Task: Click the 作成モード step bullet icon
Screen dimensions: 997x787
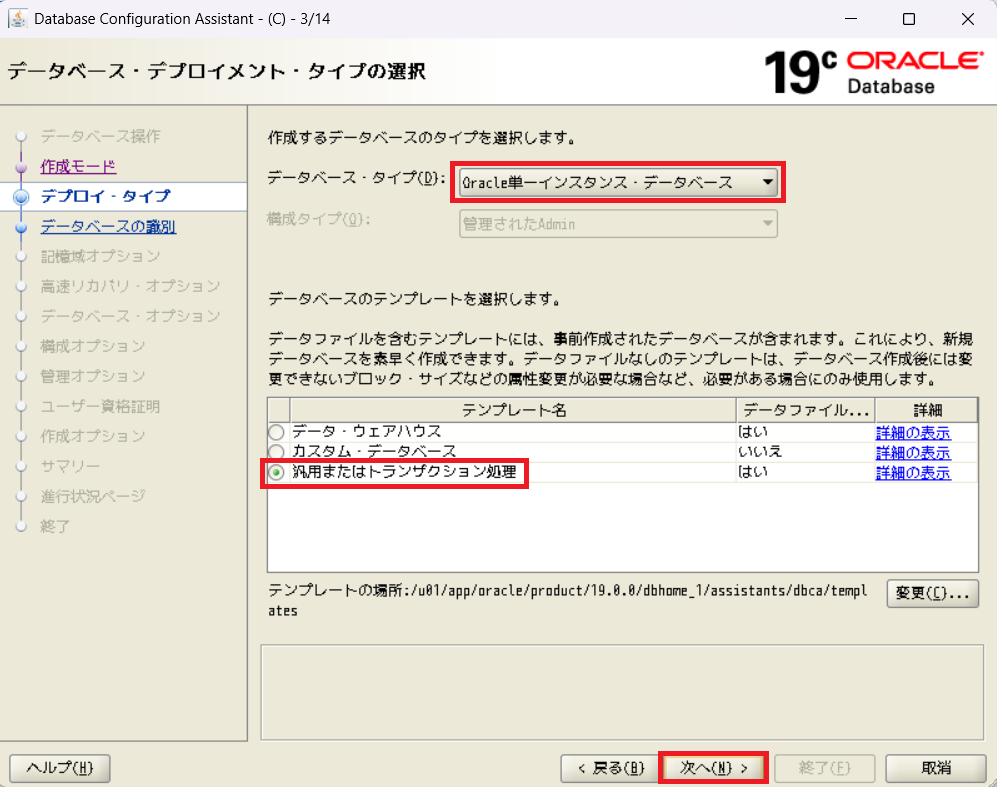Action: pyautogui.click(x=20, y=167)
